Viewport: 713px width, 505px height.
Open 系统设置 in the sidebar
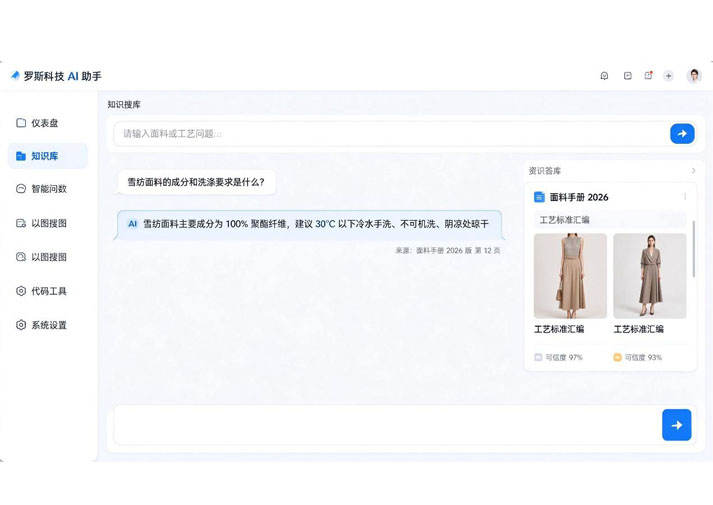47,325
